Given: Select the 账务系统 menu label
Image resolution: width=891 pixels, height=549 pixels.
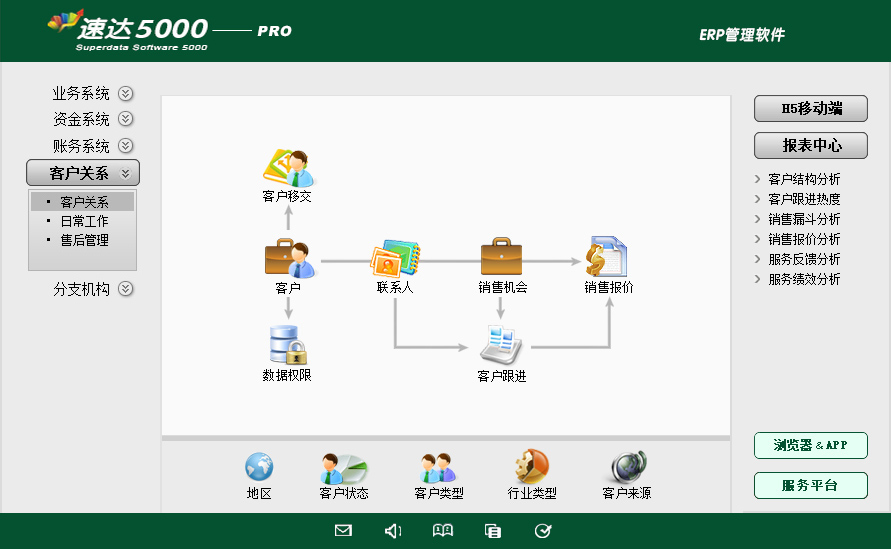Looking at the screenshot, I should [81, 146].
